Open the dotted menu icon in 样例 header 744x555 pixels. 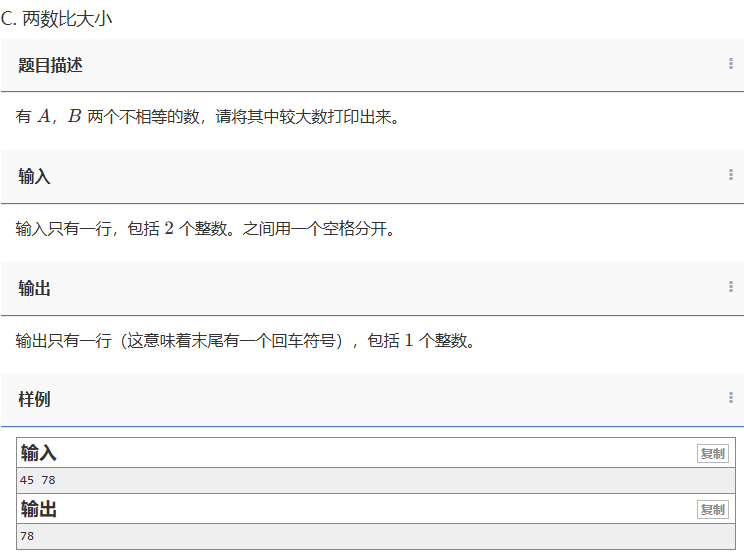click(x=731, y=398)
